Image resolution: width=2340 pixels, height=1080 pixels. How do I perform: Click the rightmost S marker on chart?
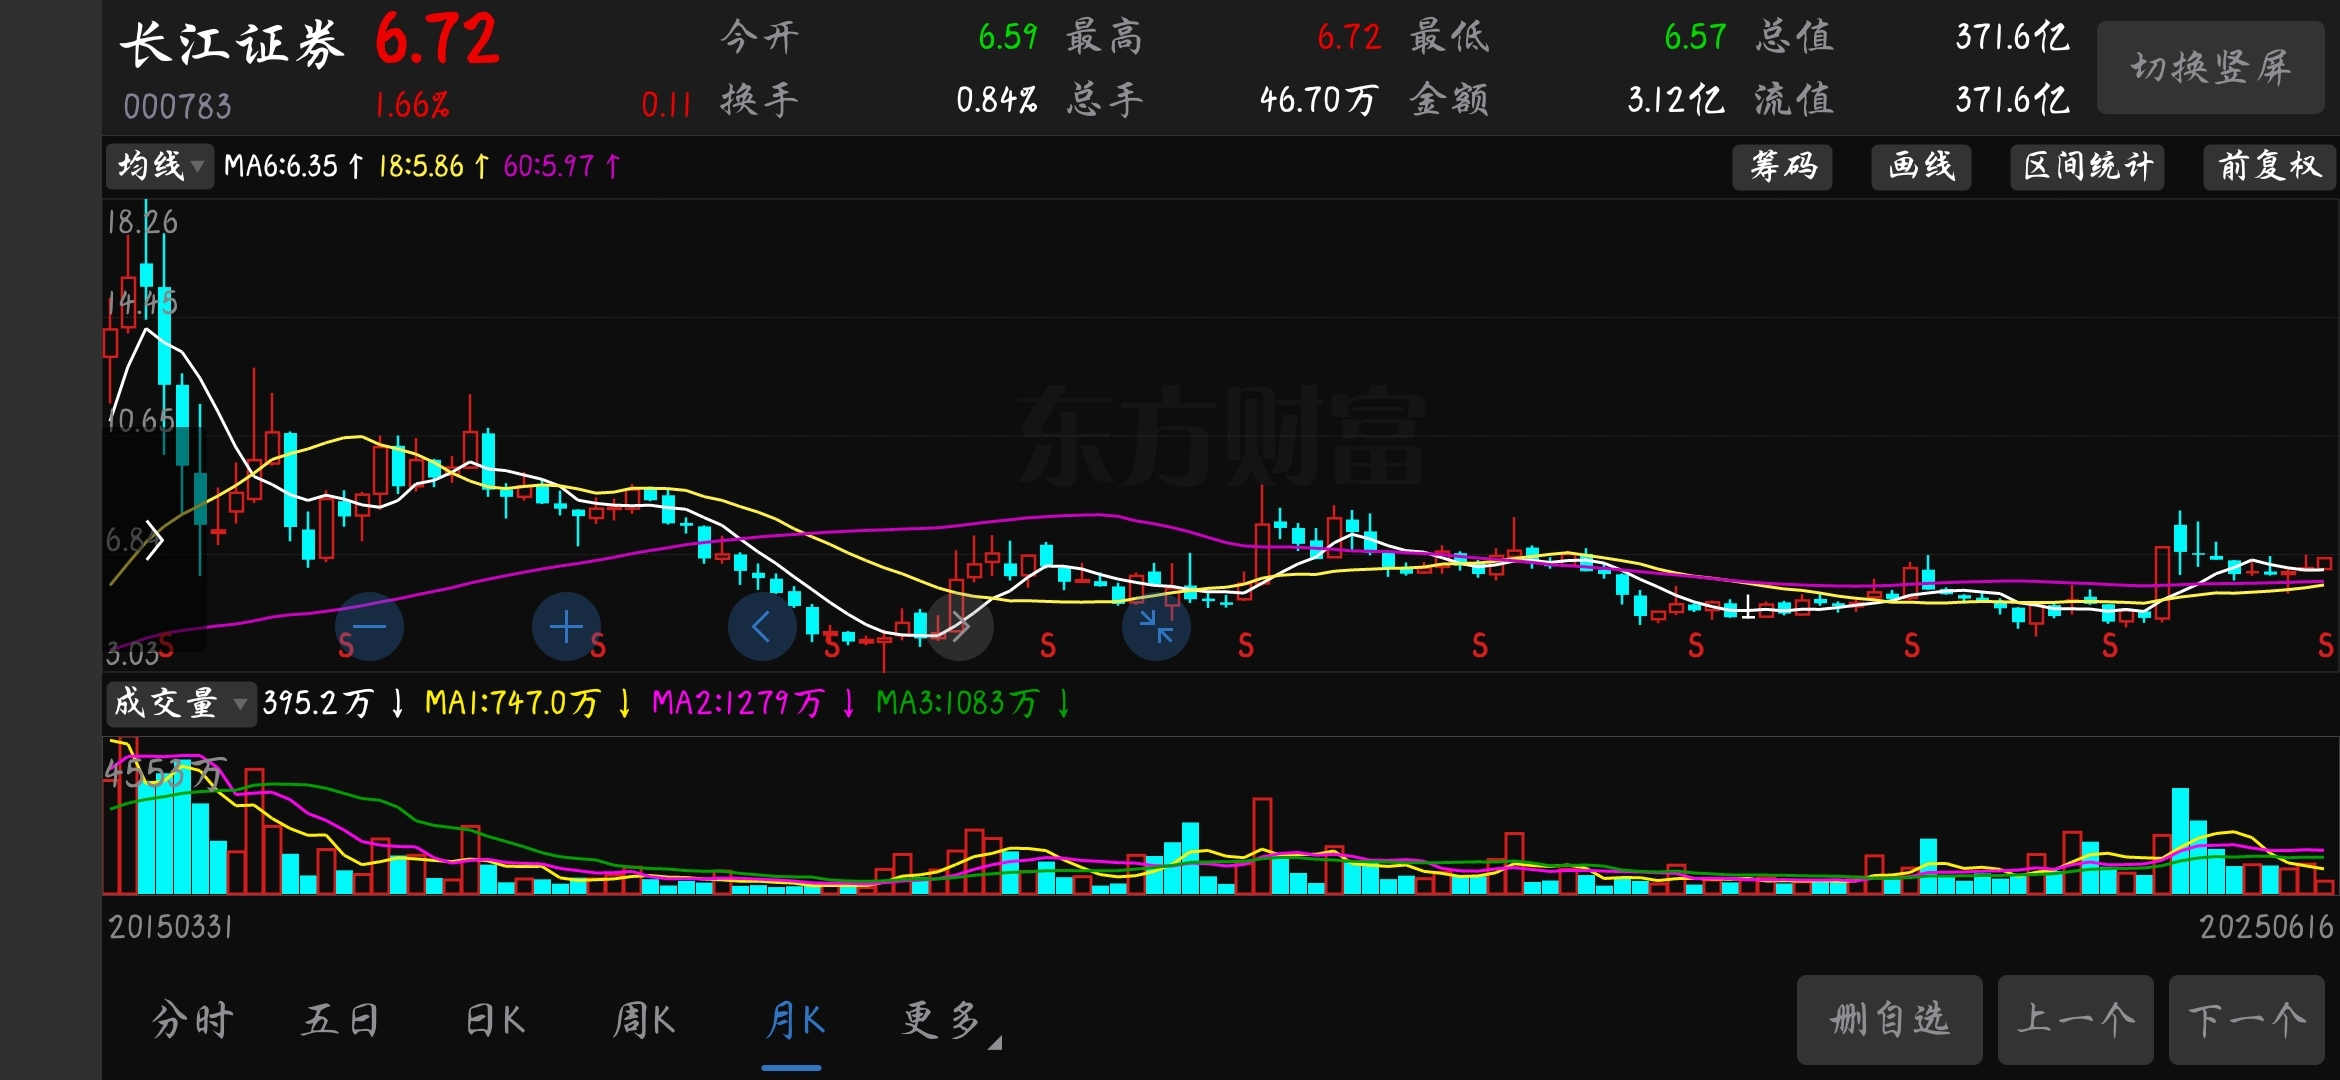tap(2326, 646)
